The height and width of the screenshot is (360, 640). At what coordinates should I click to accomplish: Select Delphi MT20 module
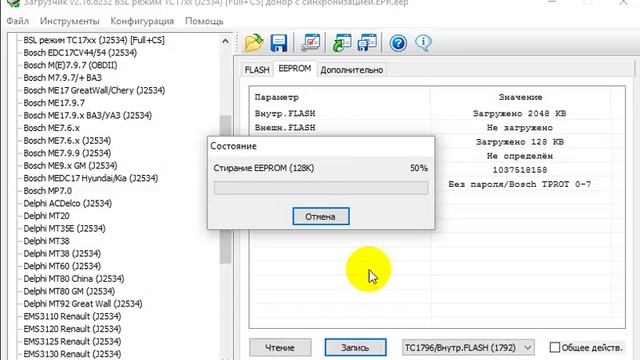tap(46, 216)
